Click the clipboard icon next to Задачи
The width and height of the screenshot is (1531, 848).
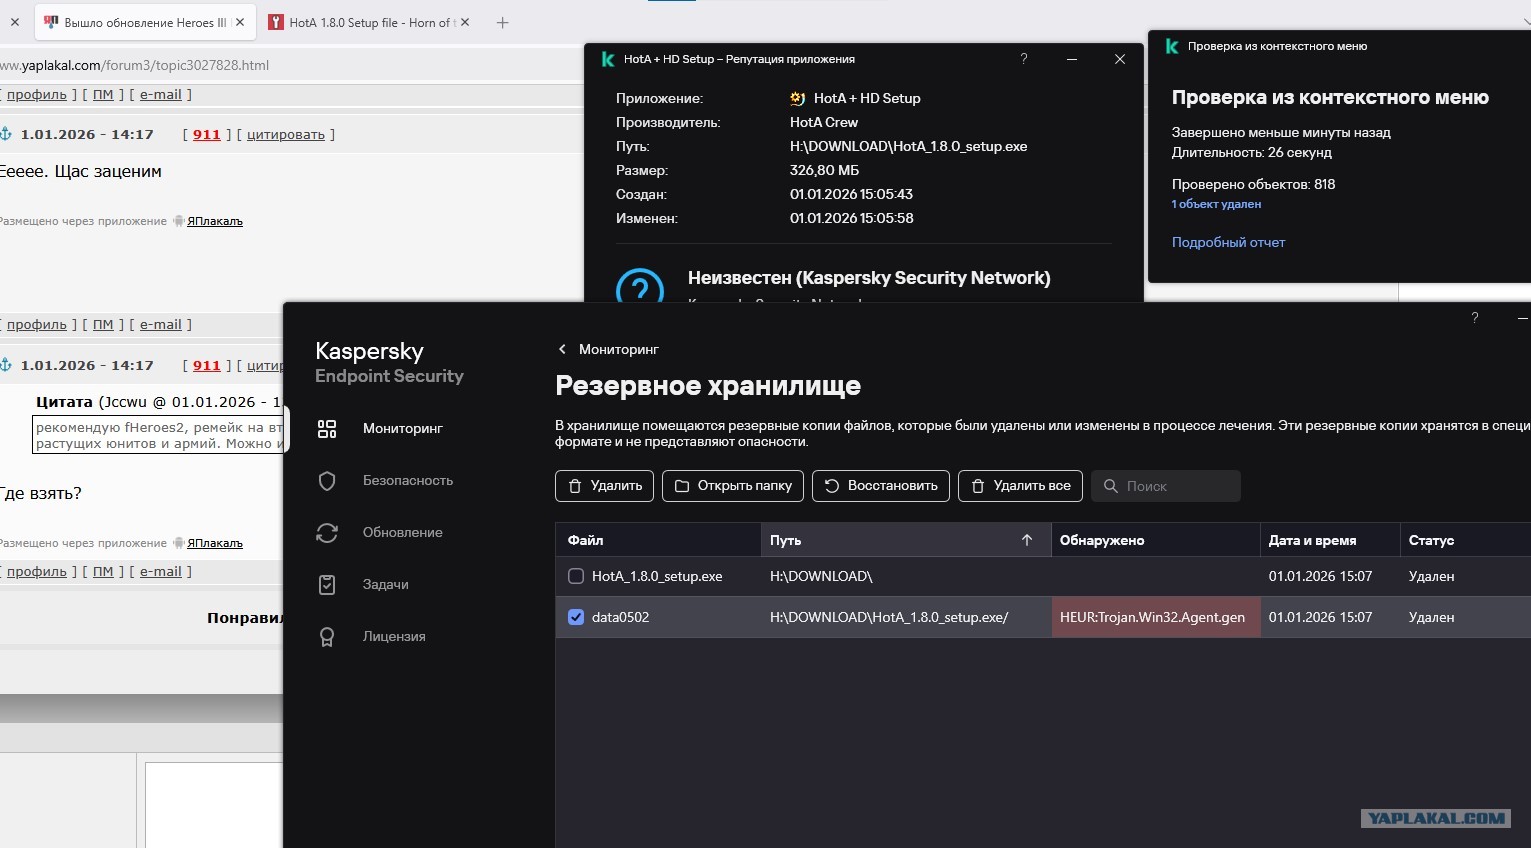[327, 585]
